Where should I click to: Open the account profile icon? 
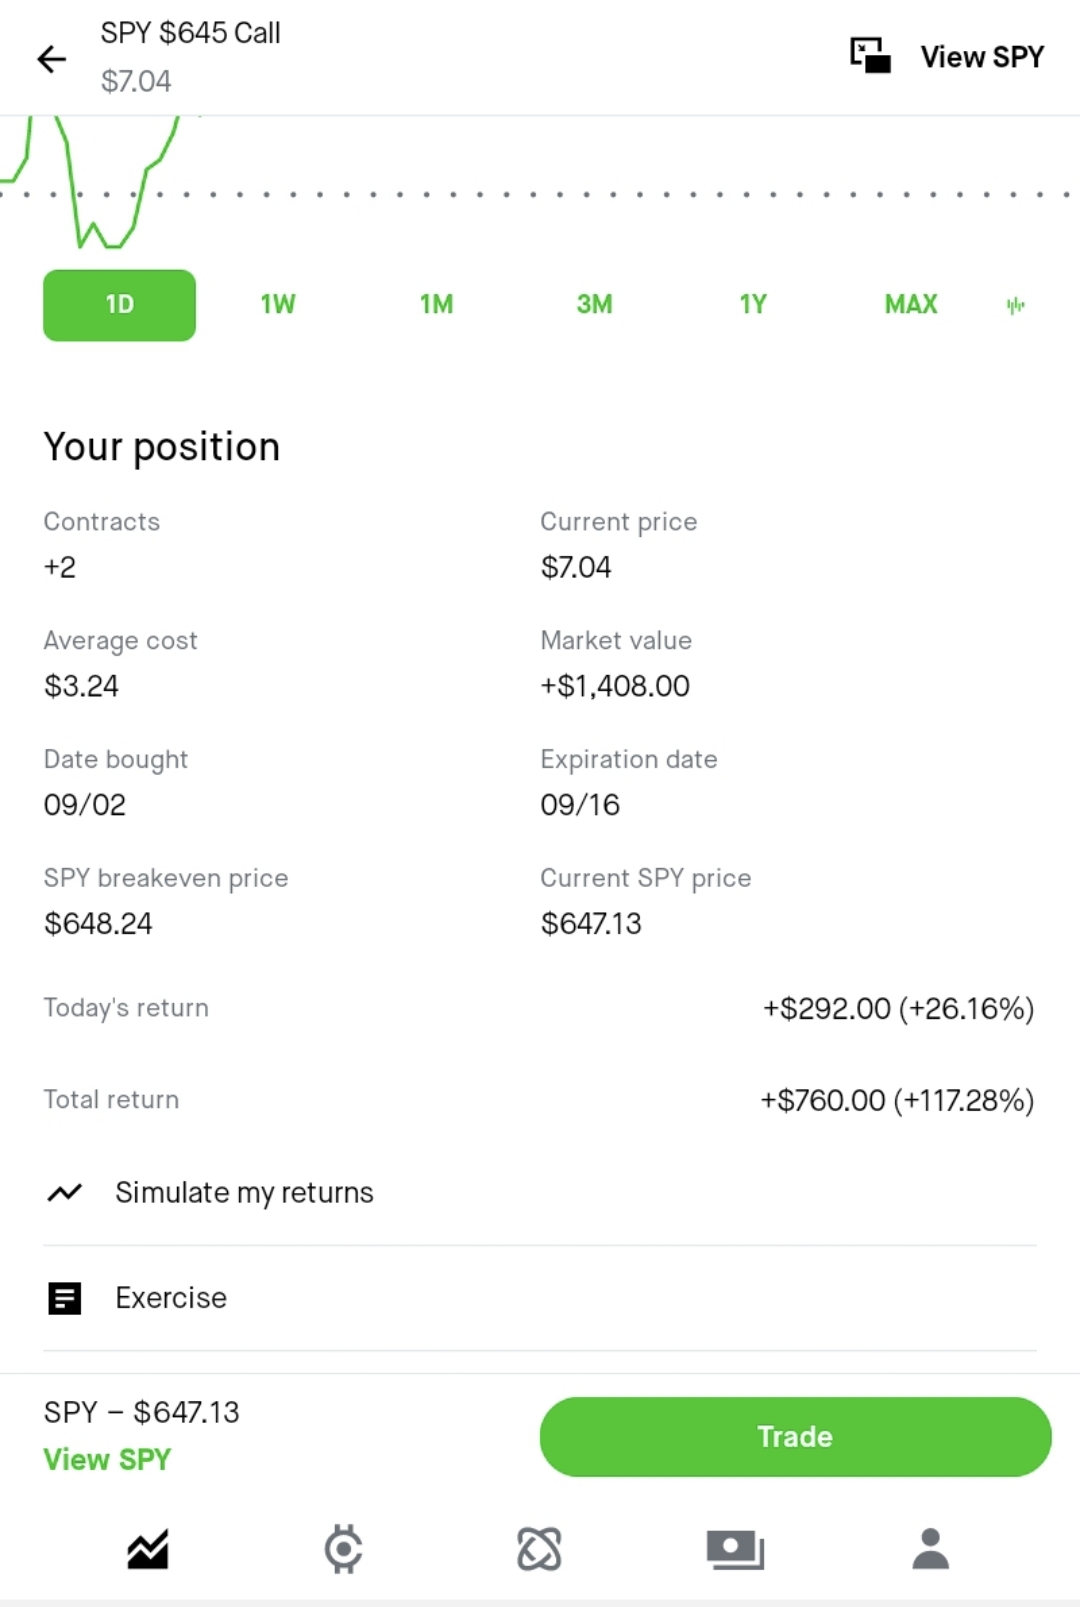tap(931, 1549)
